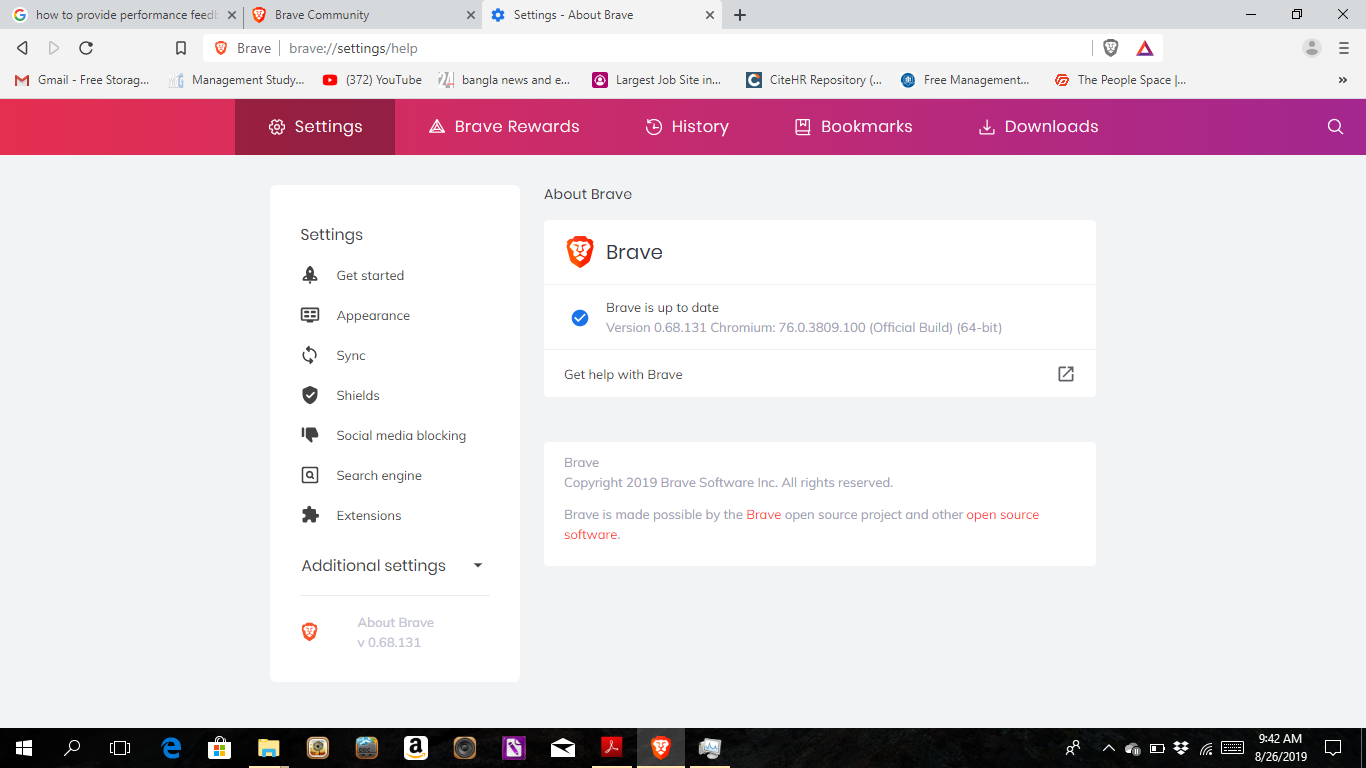Open the touch keyboard tray icon
The height and width of the screenshot is (768, 1366).
[1232, 748]
